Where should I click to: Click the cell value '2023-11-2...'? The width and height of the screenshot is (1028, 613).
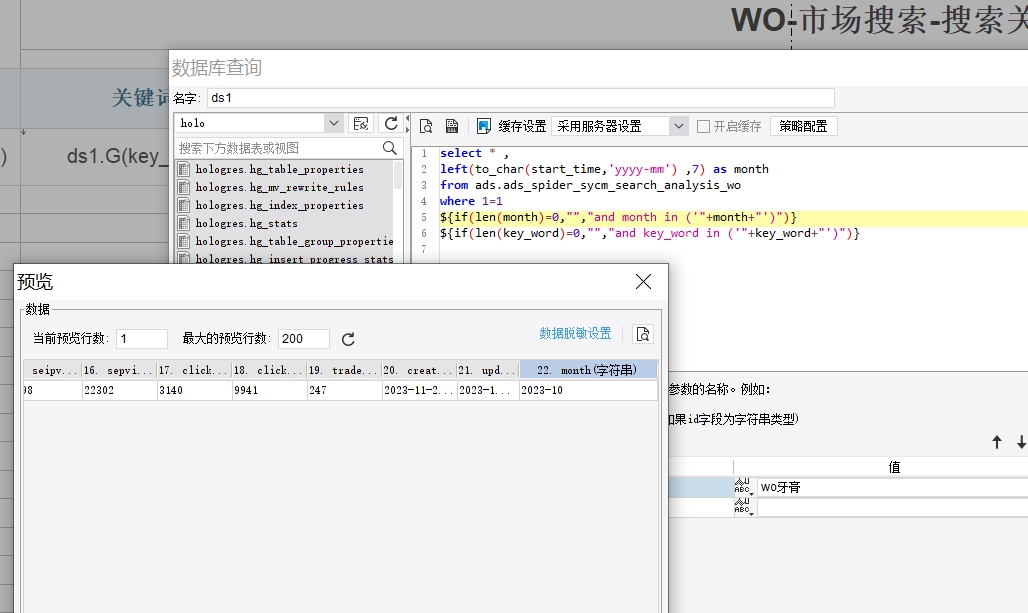coord(418,390)
